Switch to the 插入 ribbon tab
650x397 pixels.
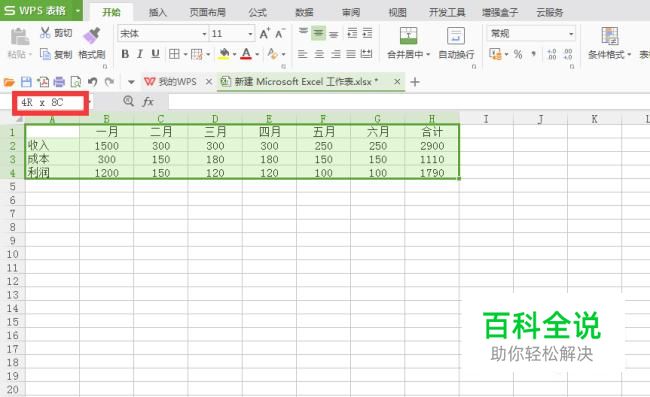(158, 12)
